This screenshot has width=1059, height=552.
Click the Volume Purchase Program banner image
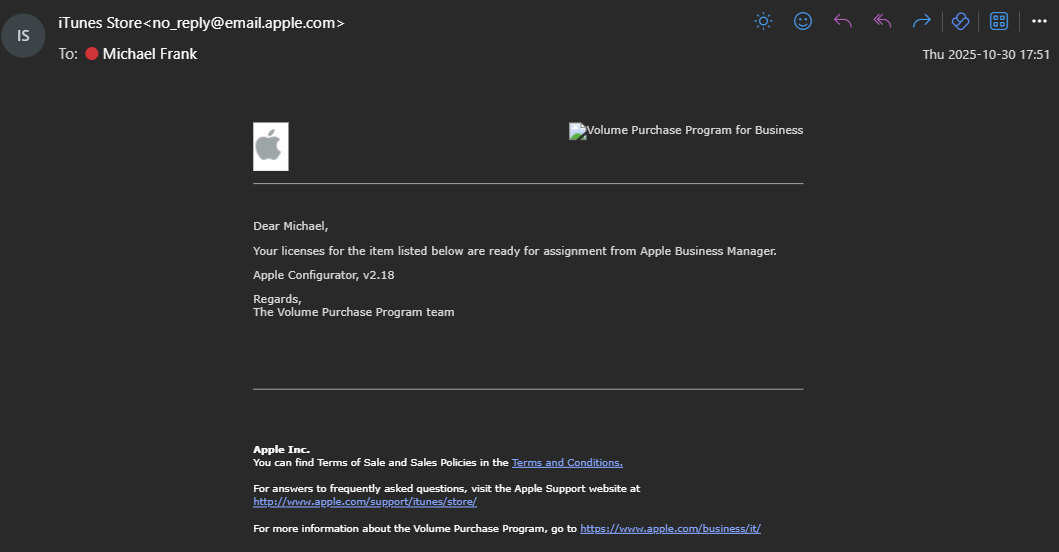coord(686,131)
